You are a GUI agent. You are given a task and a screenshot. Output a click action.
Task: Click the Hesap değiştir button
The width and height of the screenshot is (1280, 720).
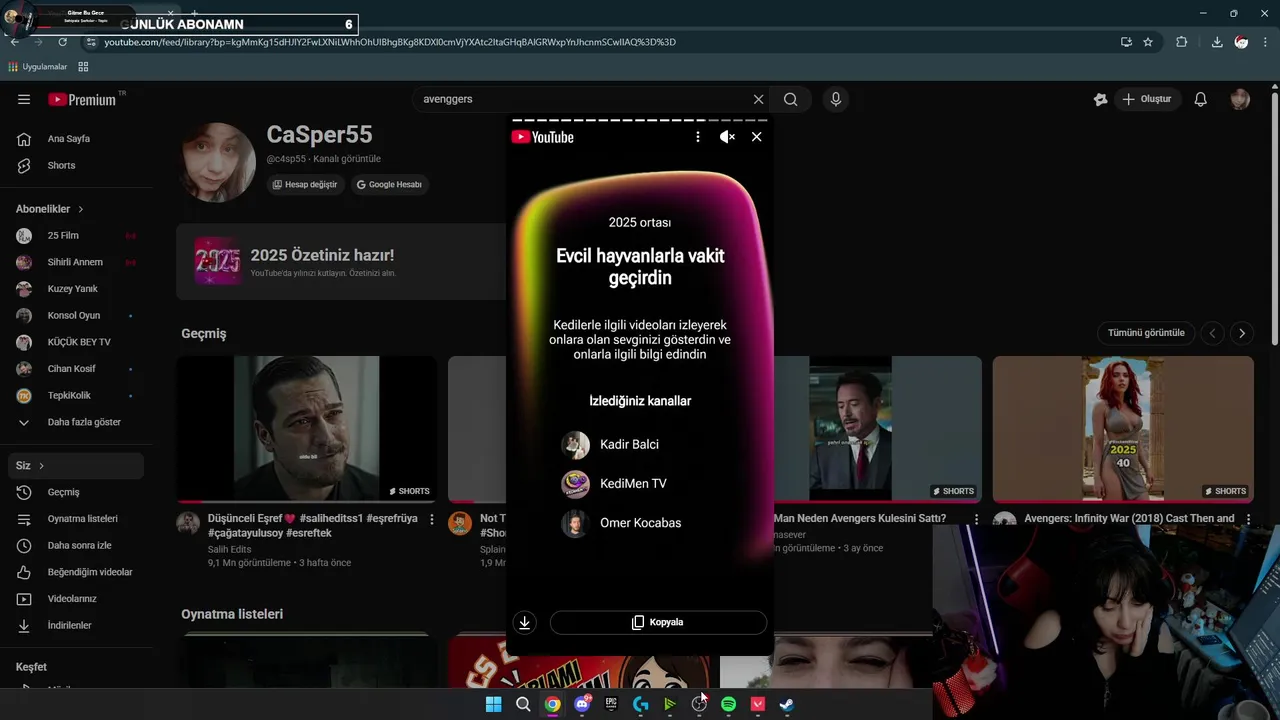(305, 185)
